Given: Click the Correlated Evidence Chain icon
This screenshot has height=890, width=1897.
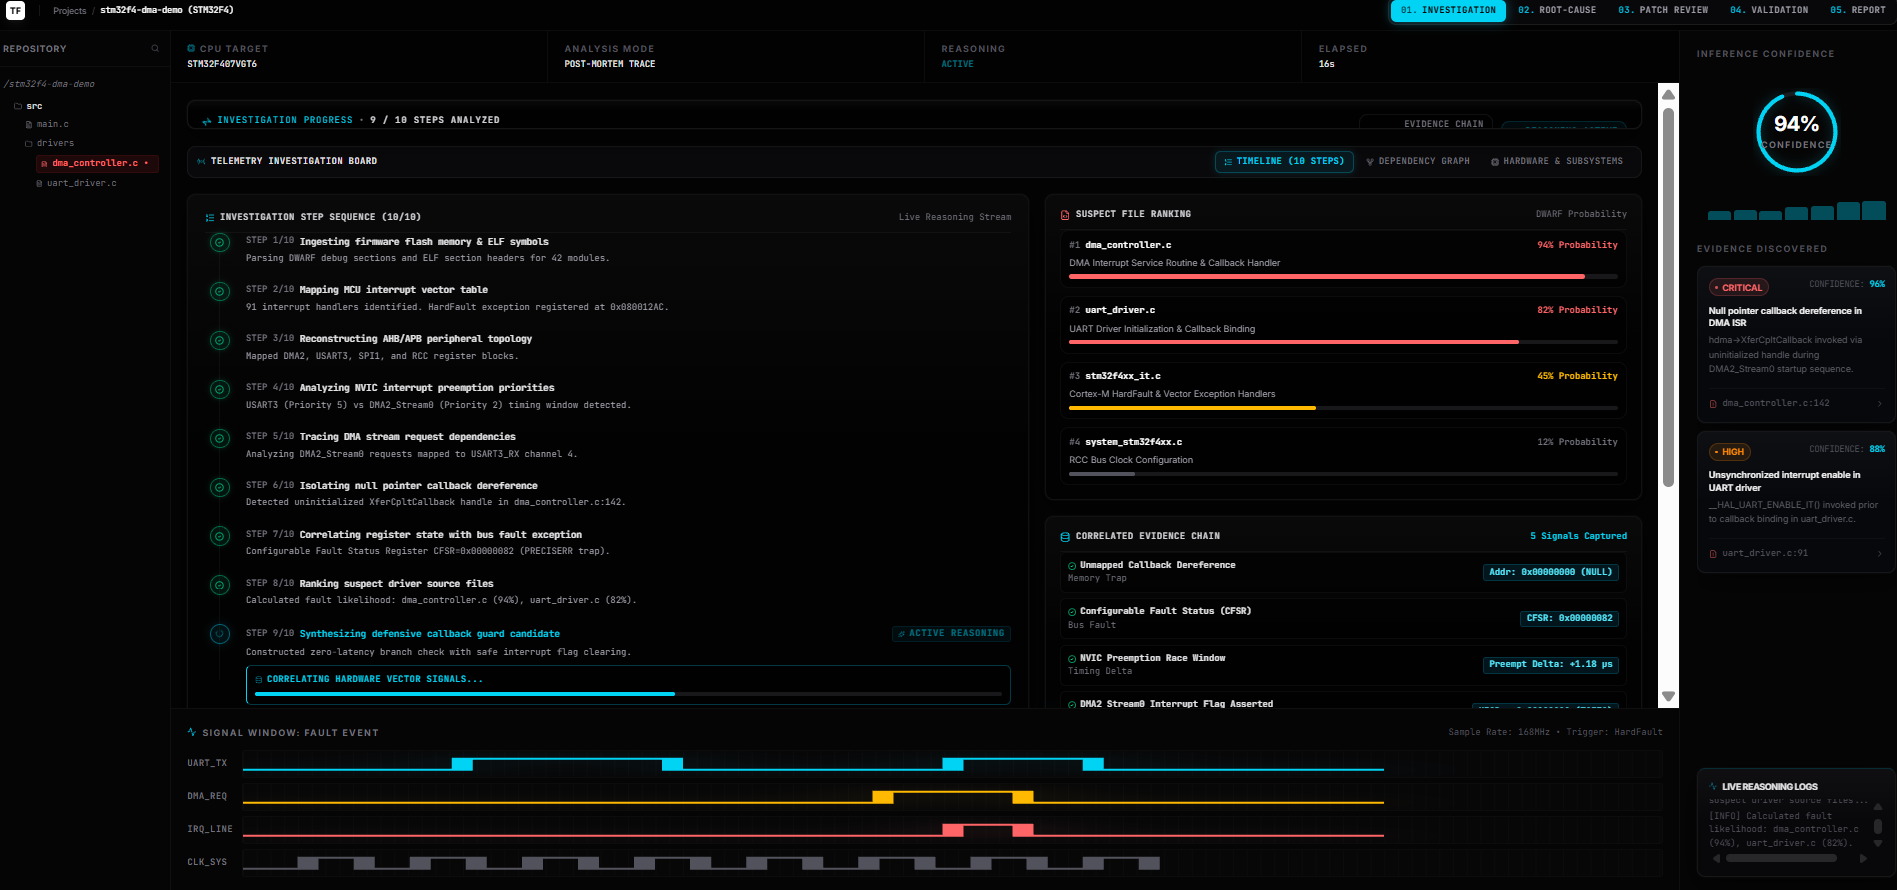Looking at the screenshot, I should click(x=1065, y=537).
